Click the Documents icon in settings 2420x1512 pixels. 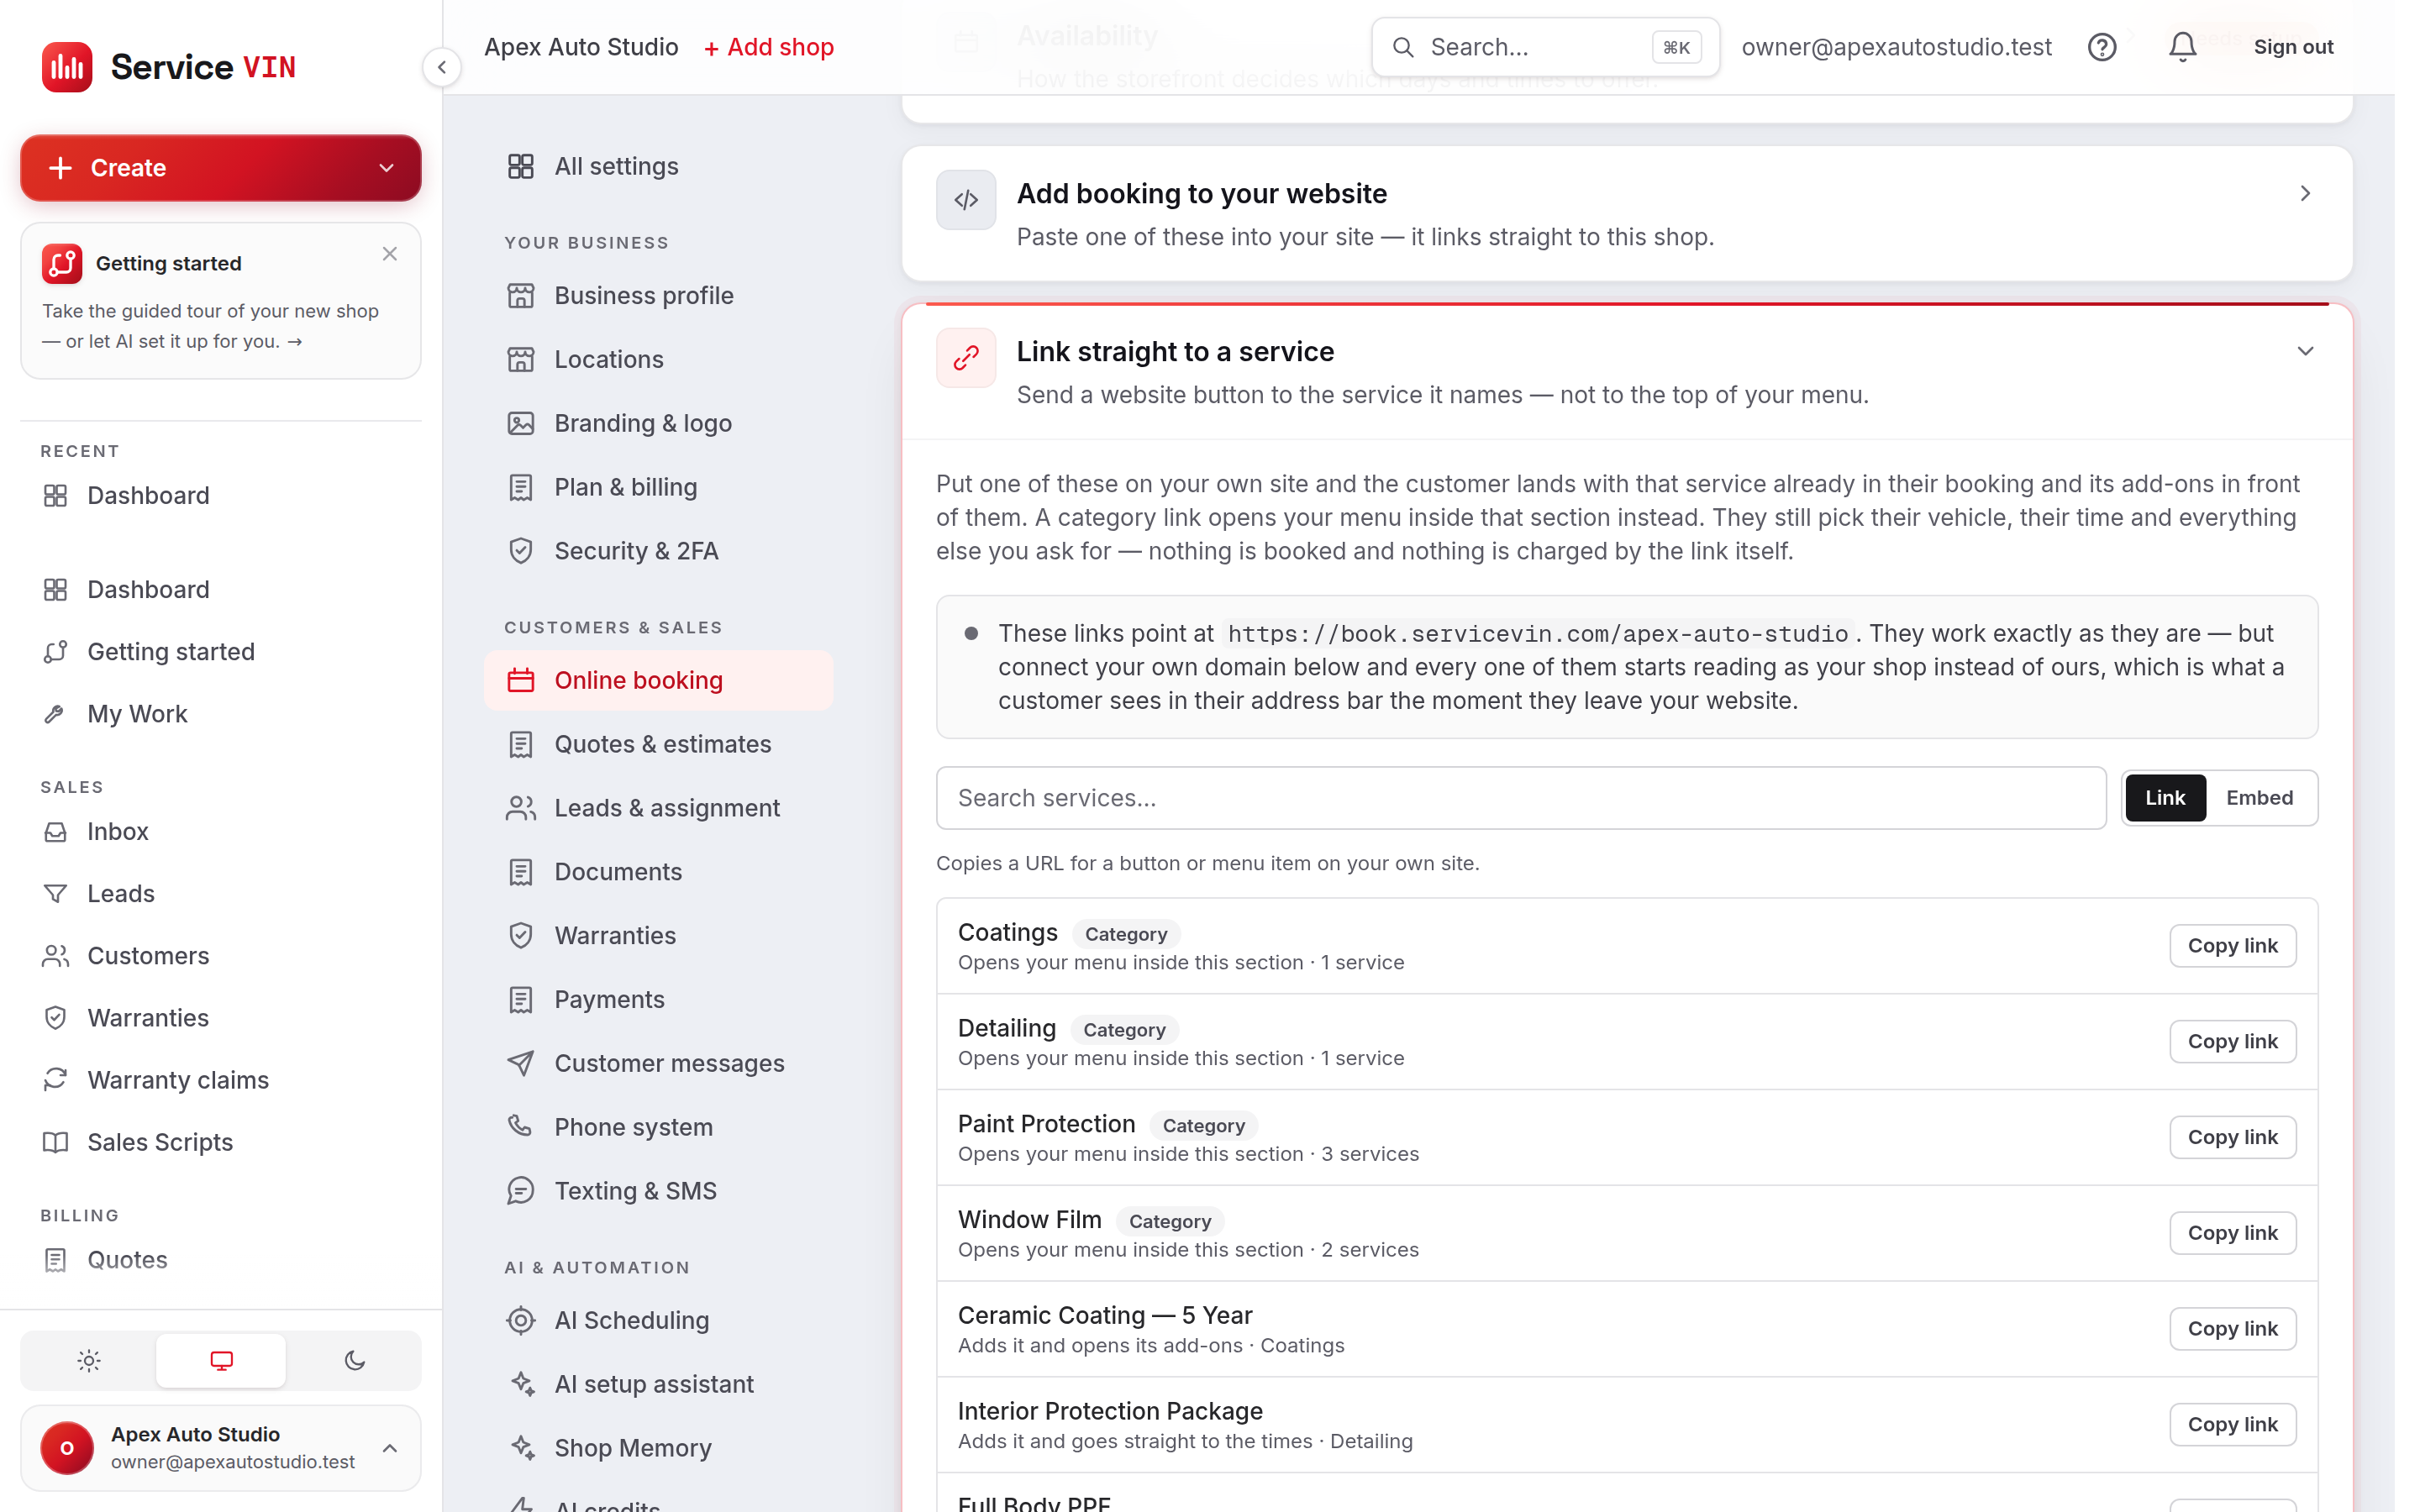click(x=521, y=872)
